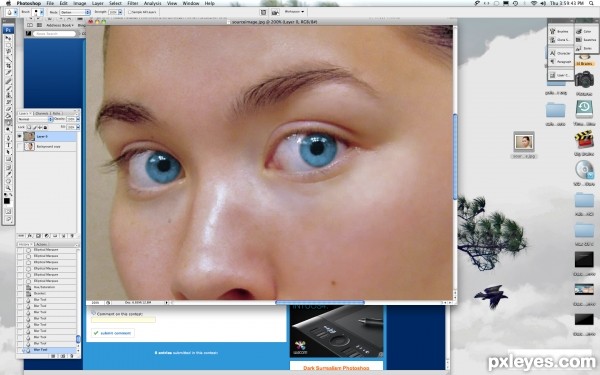Open the Strength slider arrow
Image resolution: width=600 pixels, height=375 pixels.
pyautogui.click(x=120, y=12)
